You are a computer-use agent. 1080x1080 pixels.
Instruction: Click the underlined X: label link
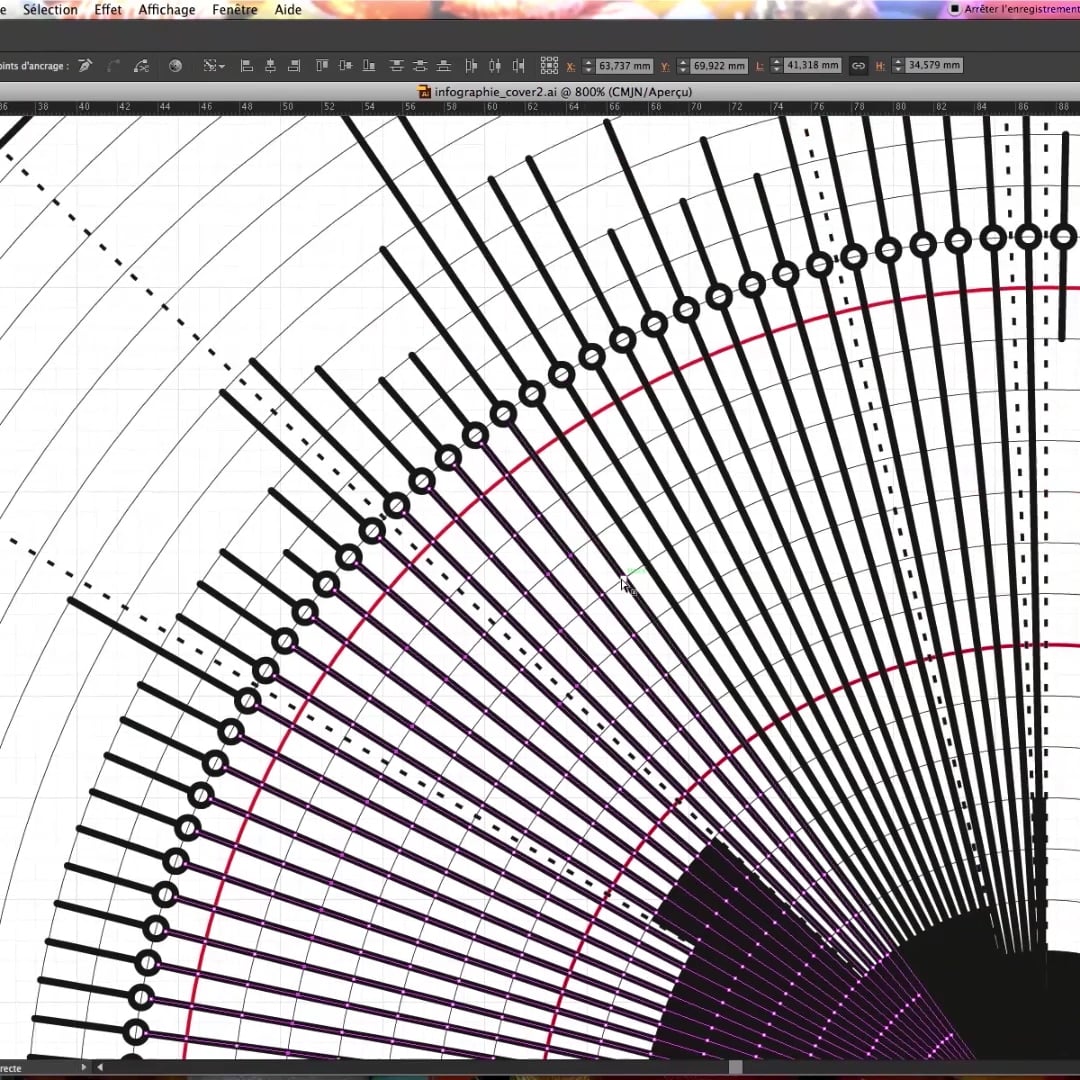pyautogui.click(x=571, y=67)
